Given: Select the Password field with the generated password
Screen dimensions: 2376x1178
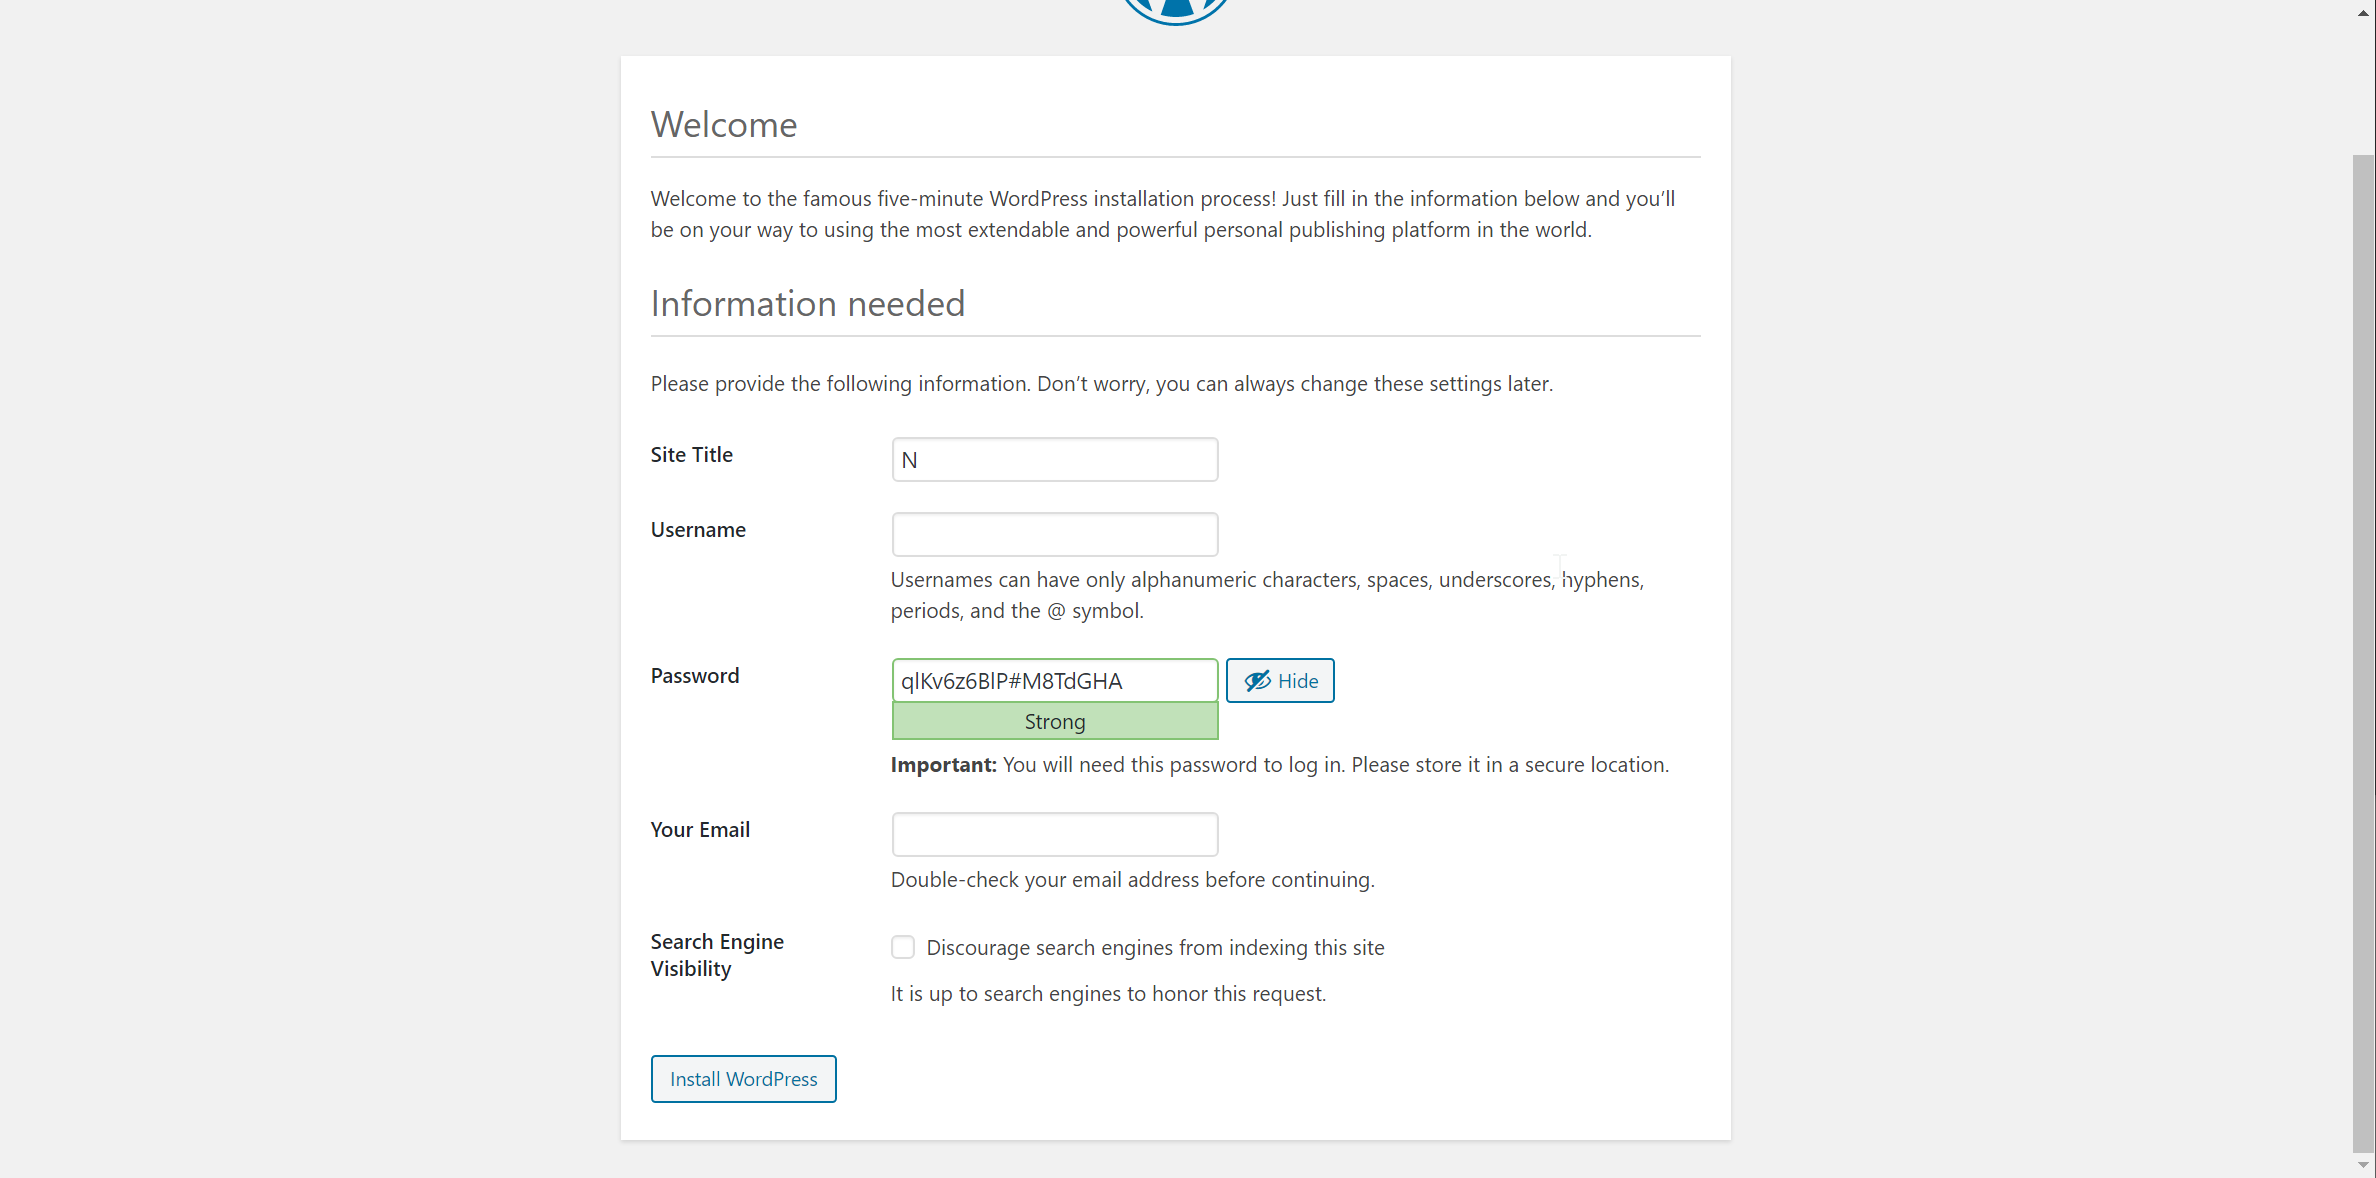Looking at the screenshot, I should tap(1055, 681).
